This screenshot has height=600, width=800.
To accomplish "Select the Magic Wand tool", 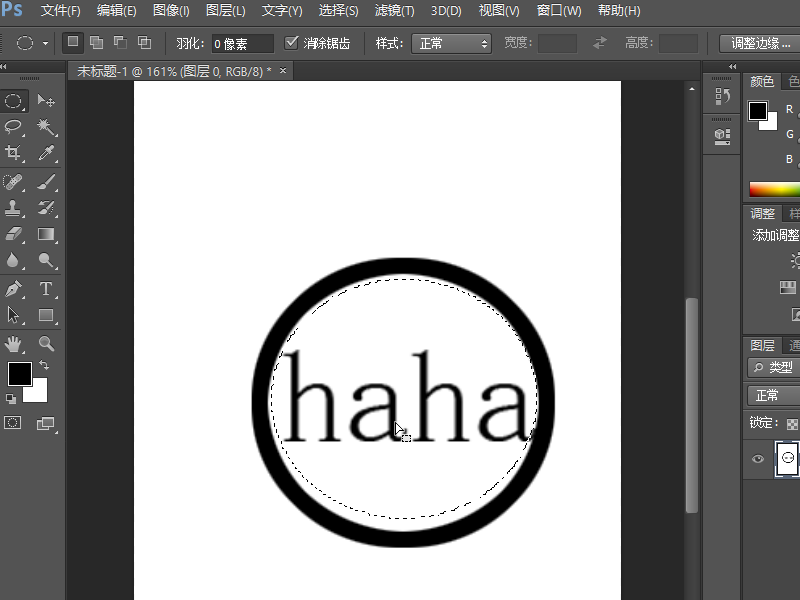I will click(x=46, y=127).
